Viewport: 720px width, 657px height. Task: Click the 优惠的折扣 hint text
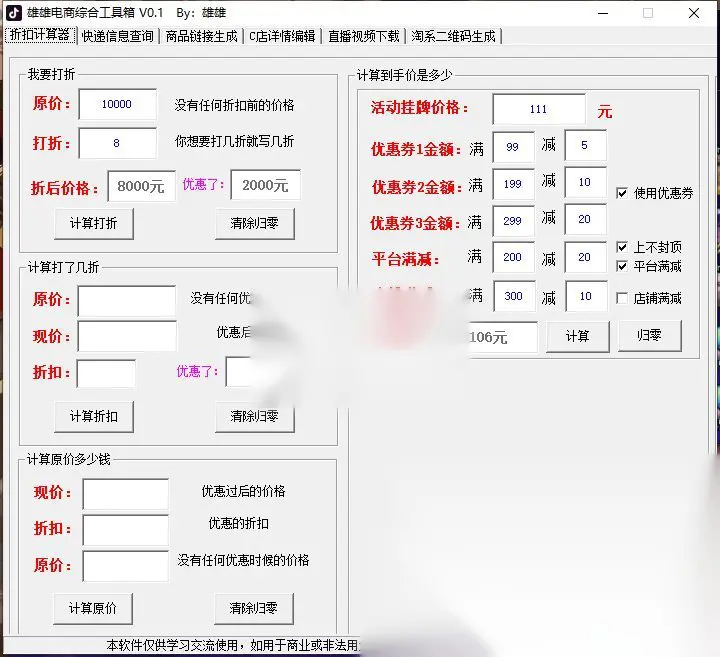pyautogui.click(x=239, y=523)
